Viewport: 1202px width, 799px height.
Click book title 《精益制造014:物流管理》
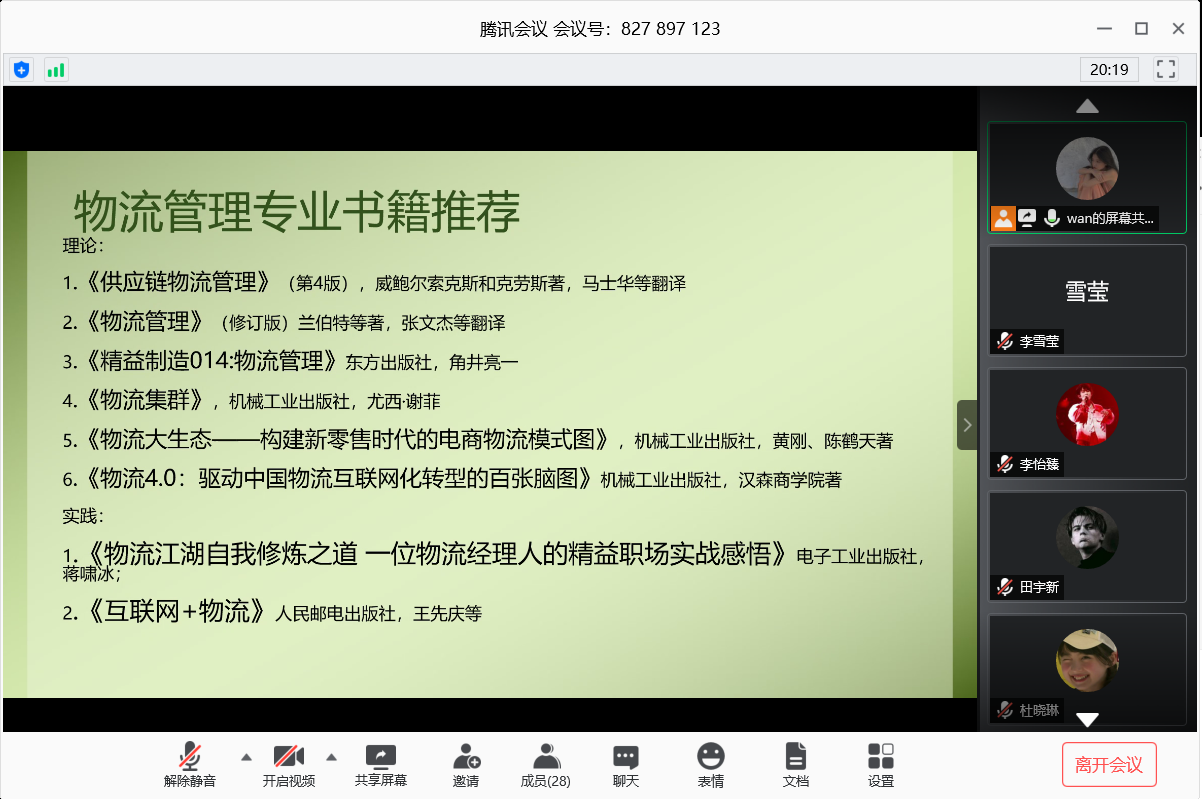tap(210, 361)
